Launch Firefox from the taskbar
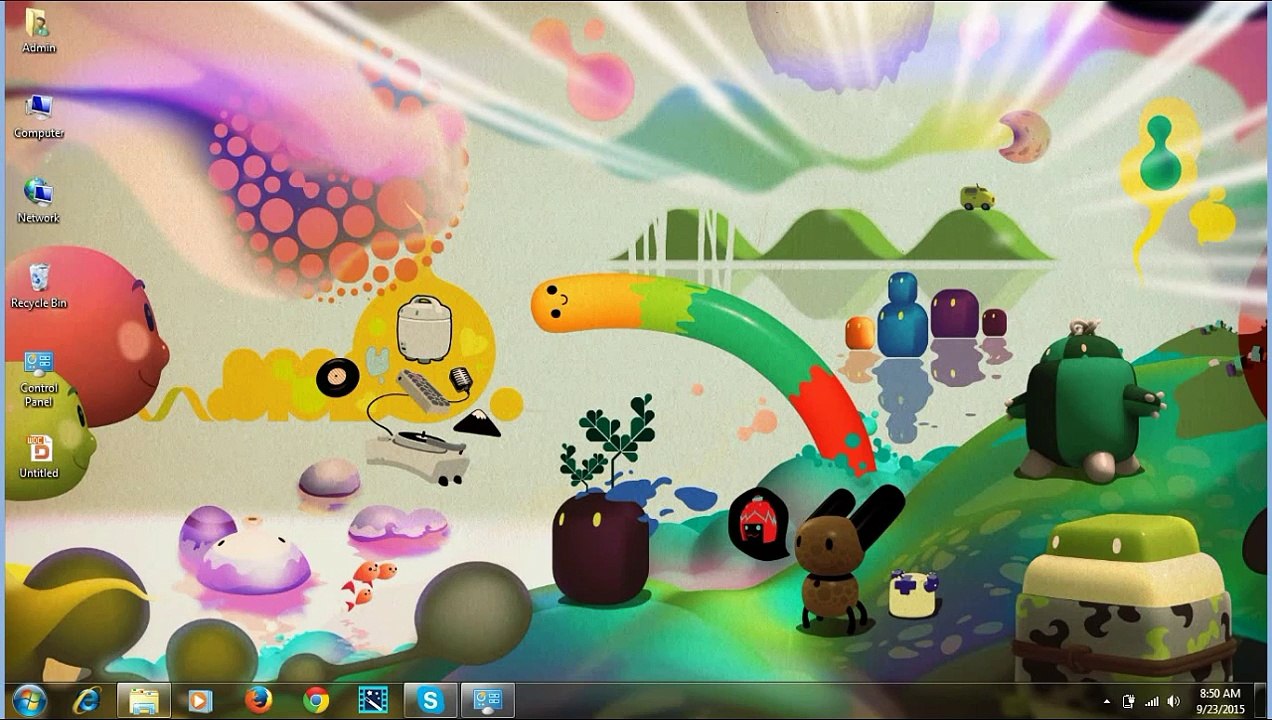Screen dimensions: 1272x720 (259, 701)
